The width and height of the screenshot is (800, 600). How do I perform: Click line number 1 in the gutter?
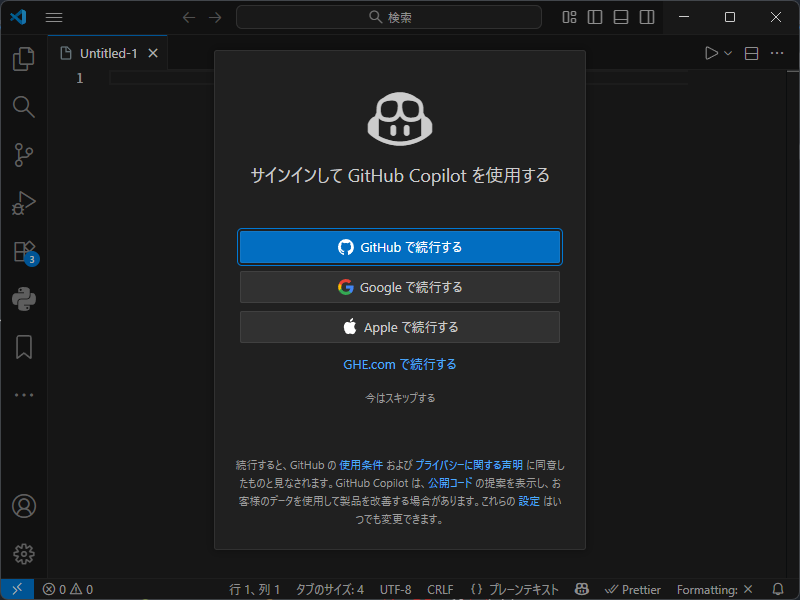point(80,78)
